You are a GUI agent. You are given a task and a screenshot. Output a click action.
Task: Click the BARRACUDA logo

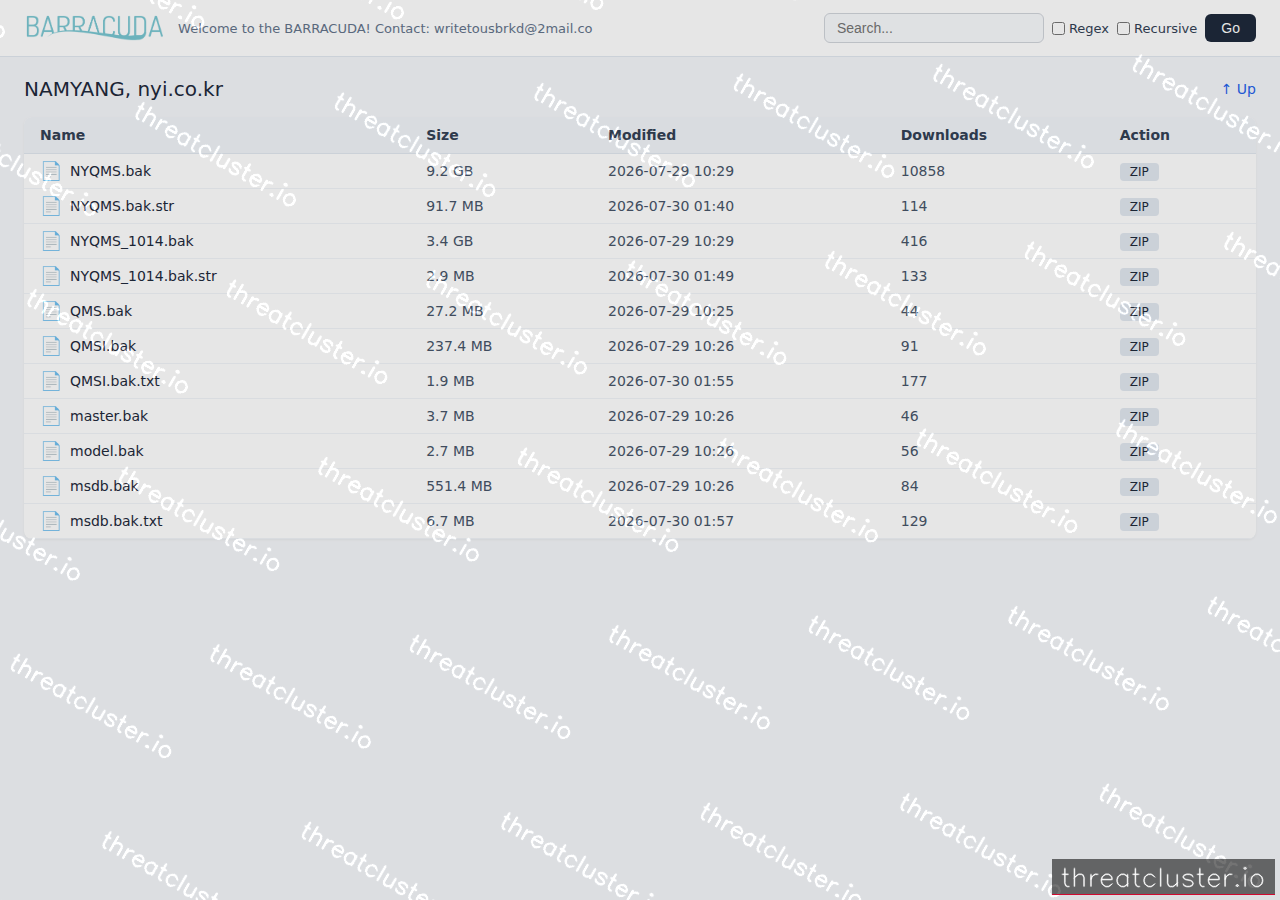click(x=94, y=27)
